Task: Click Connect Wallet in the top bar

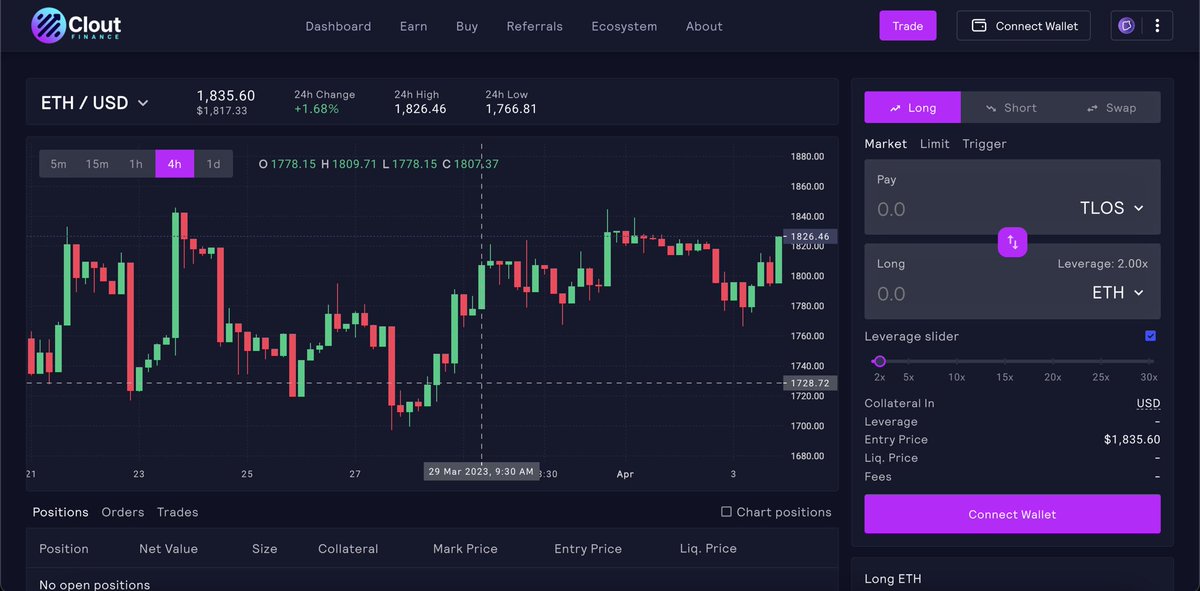Action: coord(1023,26)
